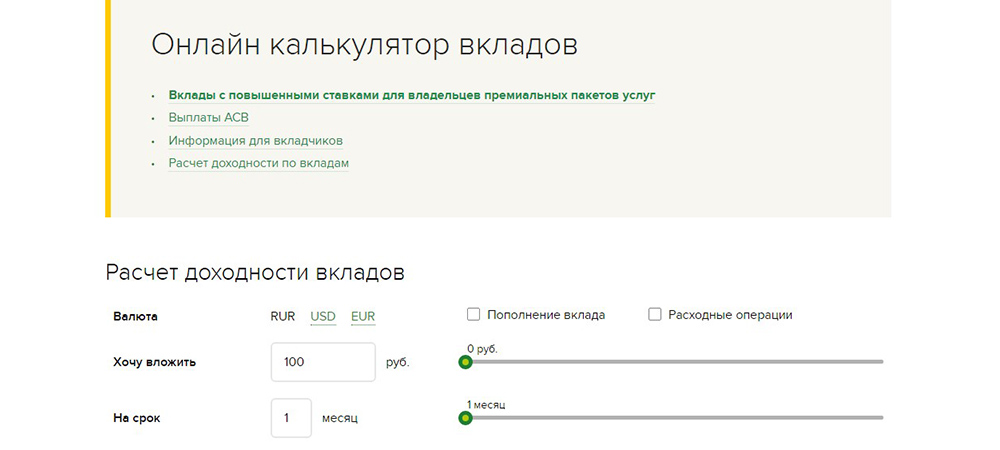Click the Онлайн калькулятор вкладов heading
The width and height of the screenshot is (1000, 450).
[364, 46]
